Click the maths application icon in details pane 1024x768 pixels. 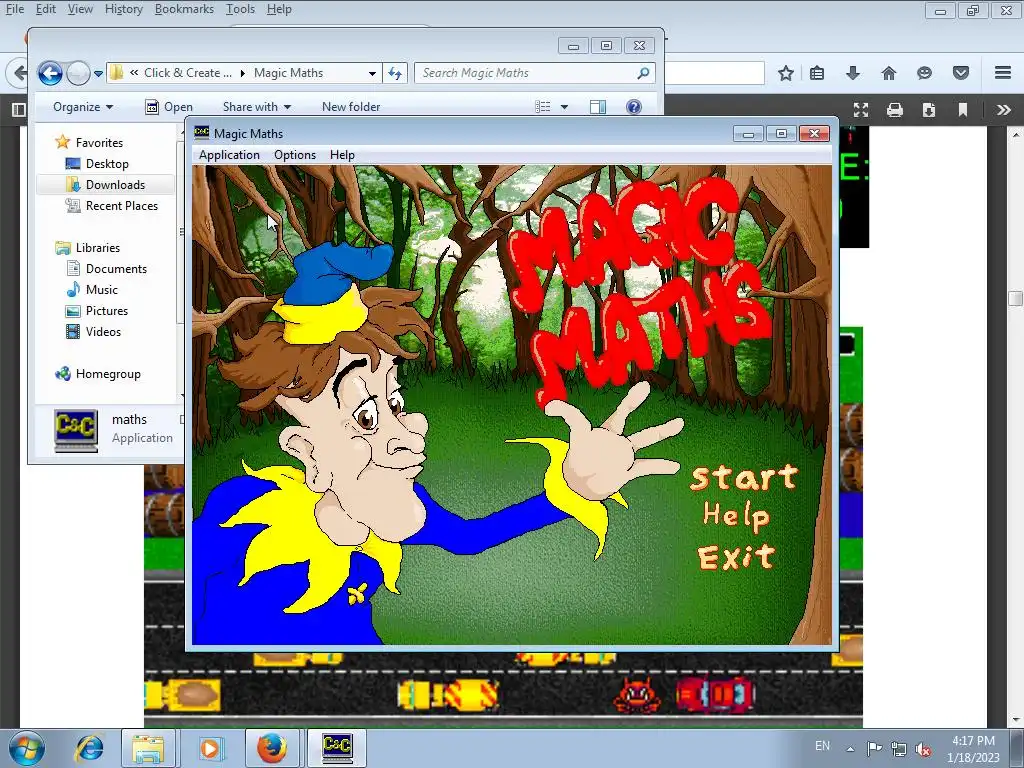(76, 430)
